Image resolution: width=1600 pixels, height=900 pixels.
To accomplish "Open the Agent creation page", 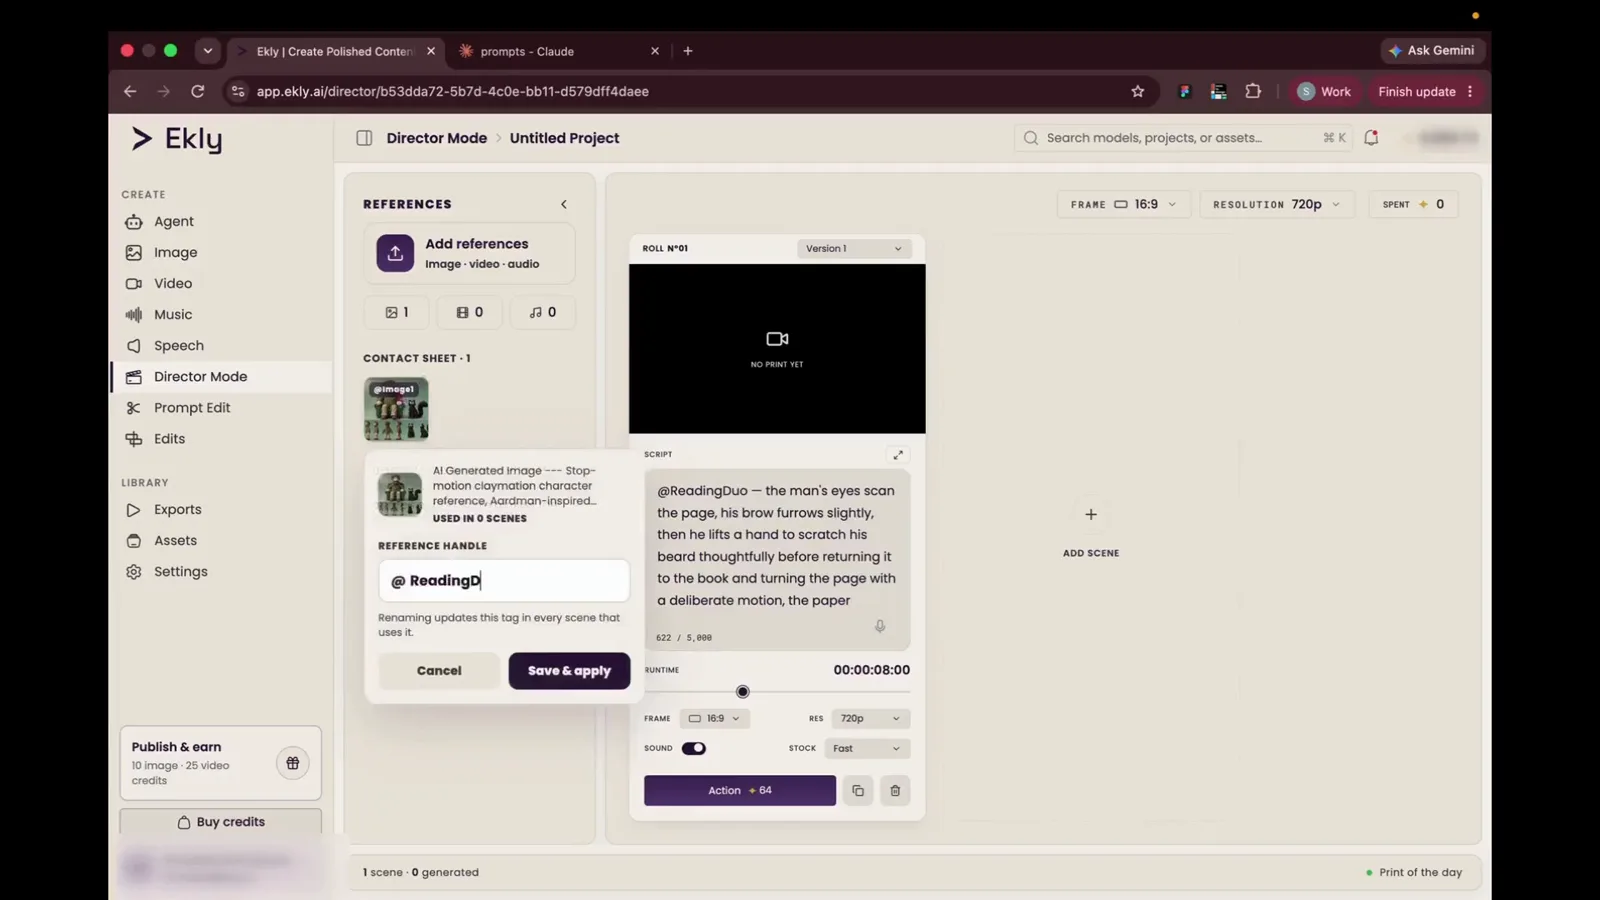I will pos(173,221).
